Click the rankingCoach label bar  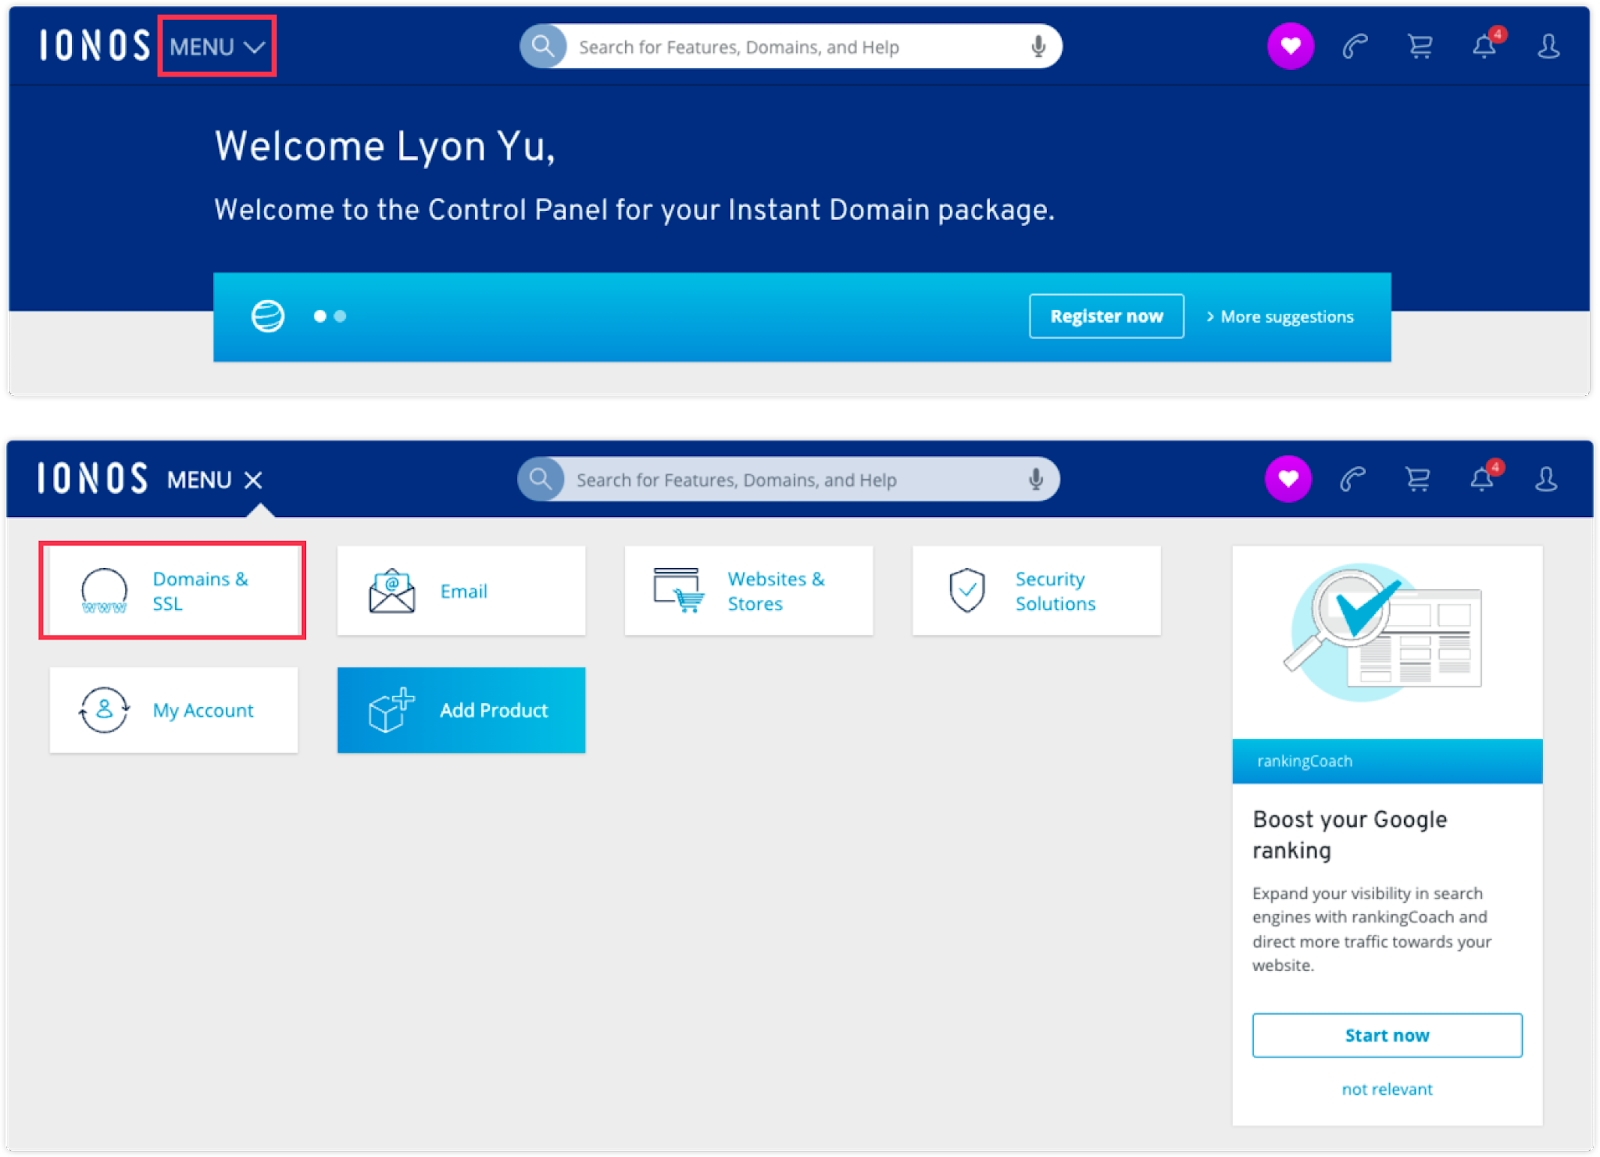pyautogui.click(x=1387, y=761)
